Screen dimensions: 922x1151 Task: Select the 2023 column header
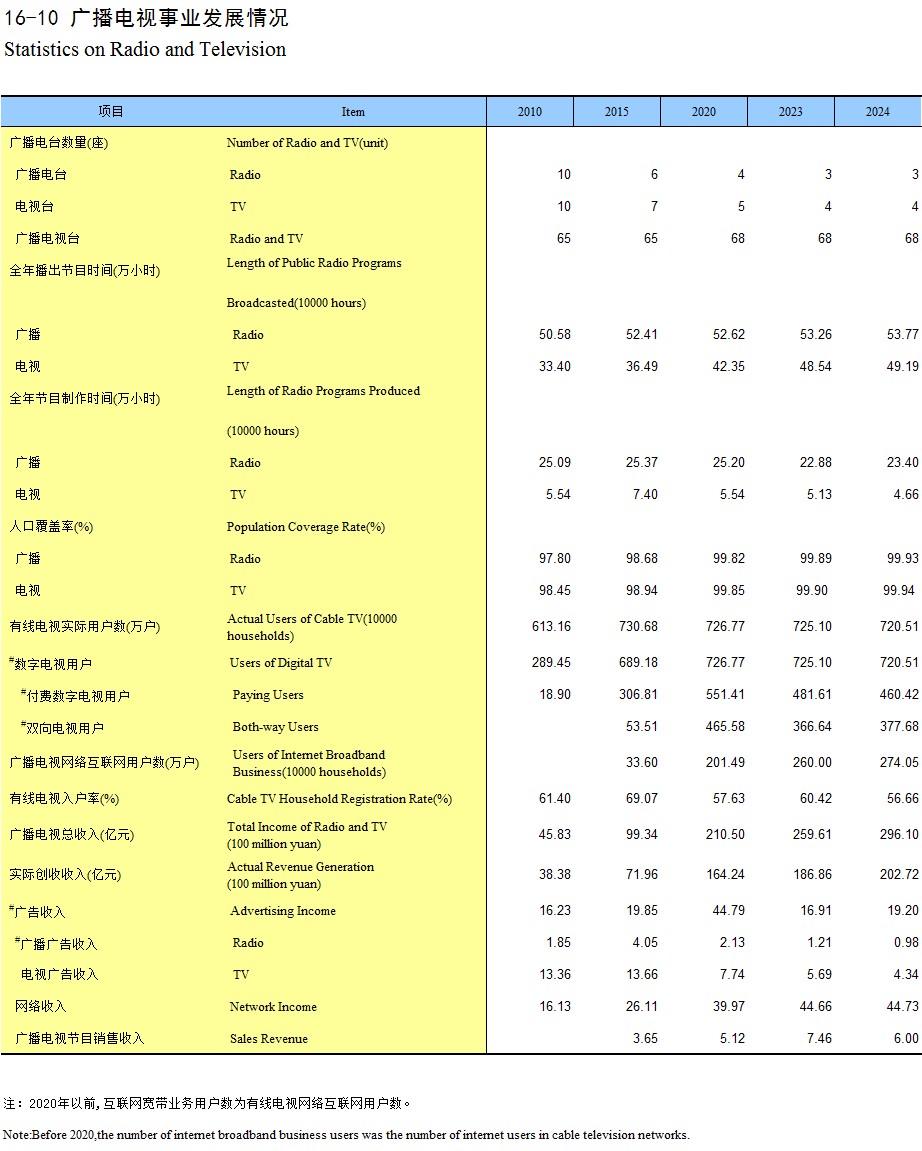790,112
